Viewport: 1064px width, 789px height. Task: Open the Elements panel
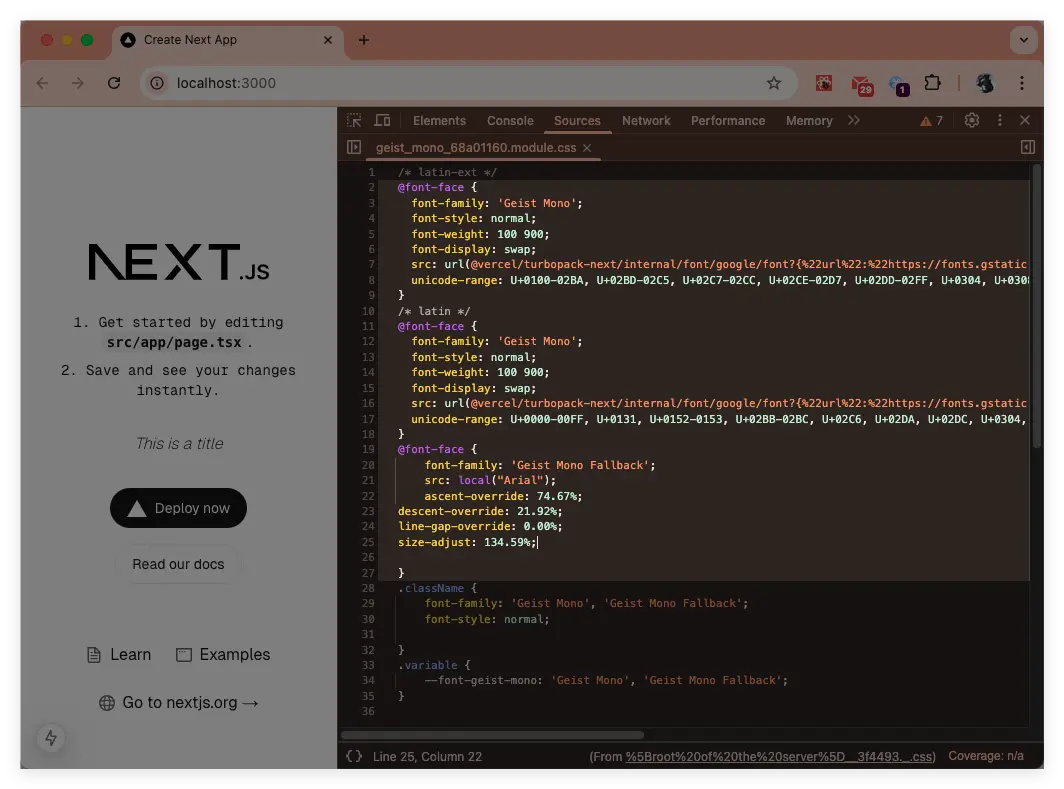click(x=439, y=121)
